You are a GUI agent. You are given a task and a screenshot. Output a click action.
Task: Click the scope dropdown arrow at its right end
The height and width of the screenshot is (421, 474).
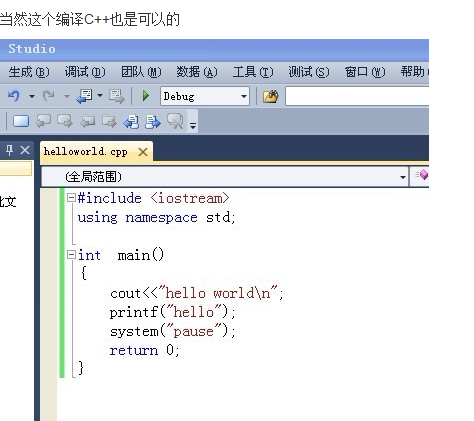(x=403, y=177)
